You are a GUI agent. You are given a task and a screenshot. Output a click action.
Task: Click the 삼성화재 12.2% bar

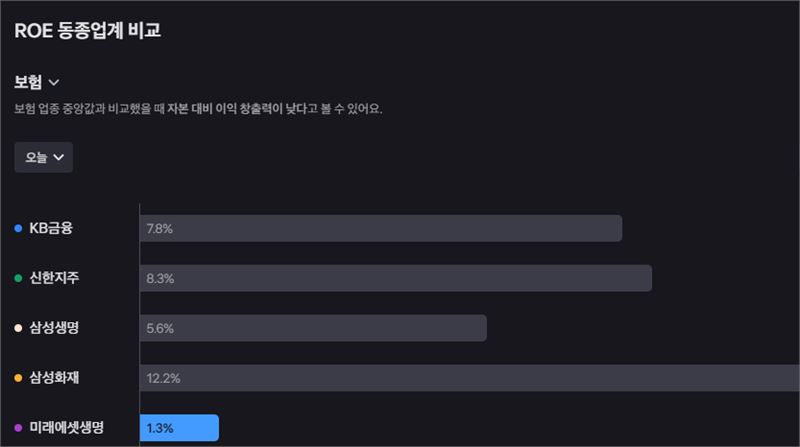point(470,378)
